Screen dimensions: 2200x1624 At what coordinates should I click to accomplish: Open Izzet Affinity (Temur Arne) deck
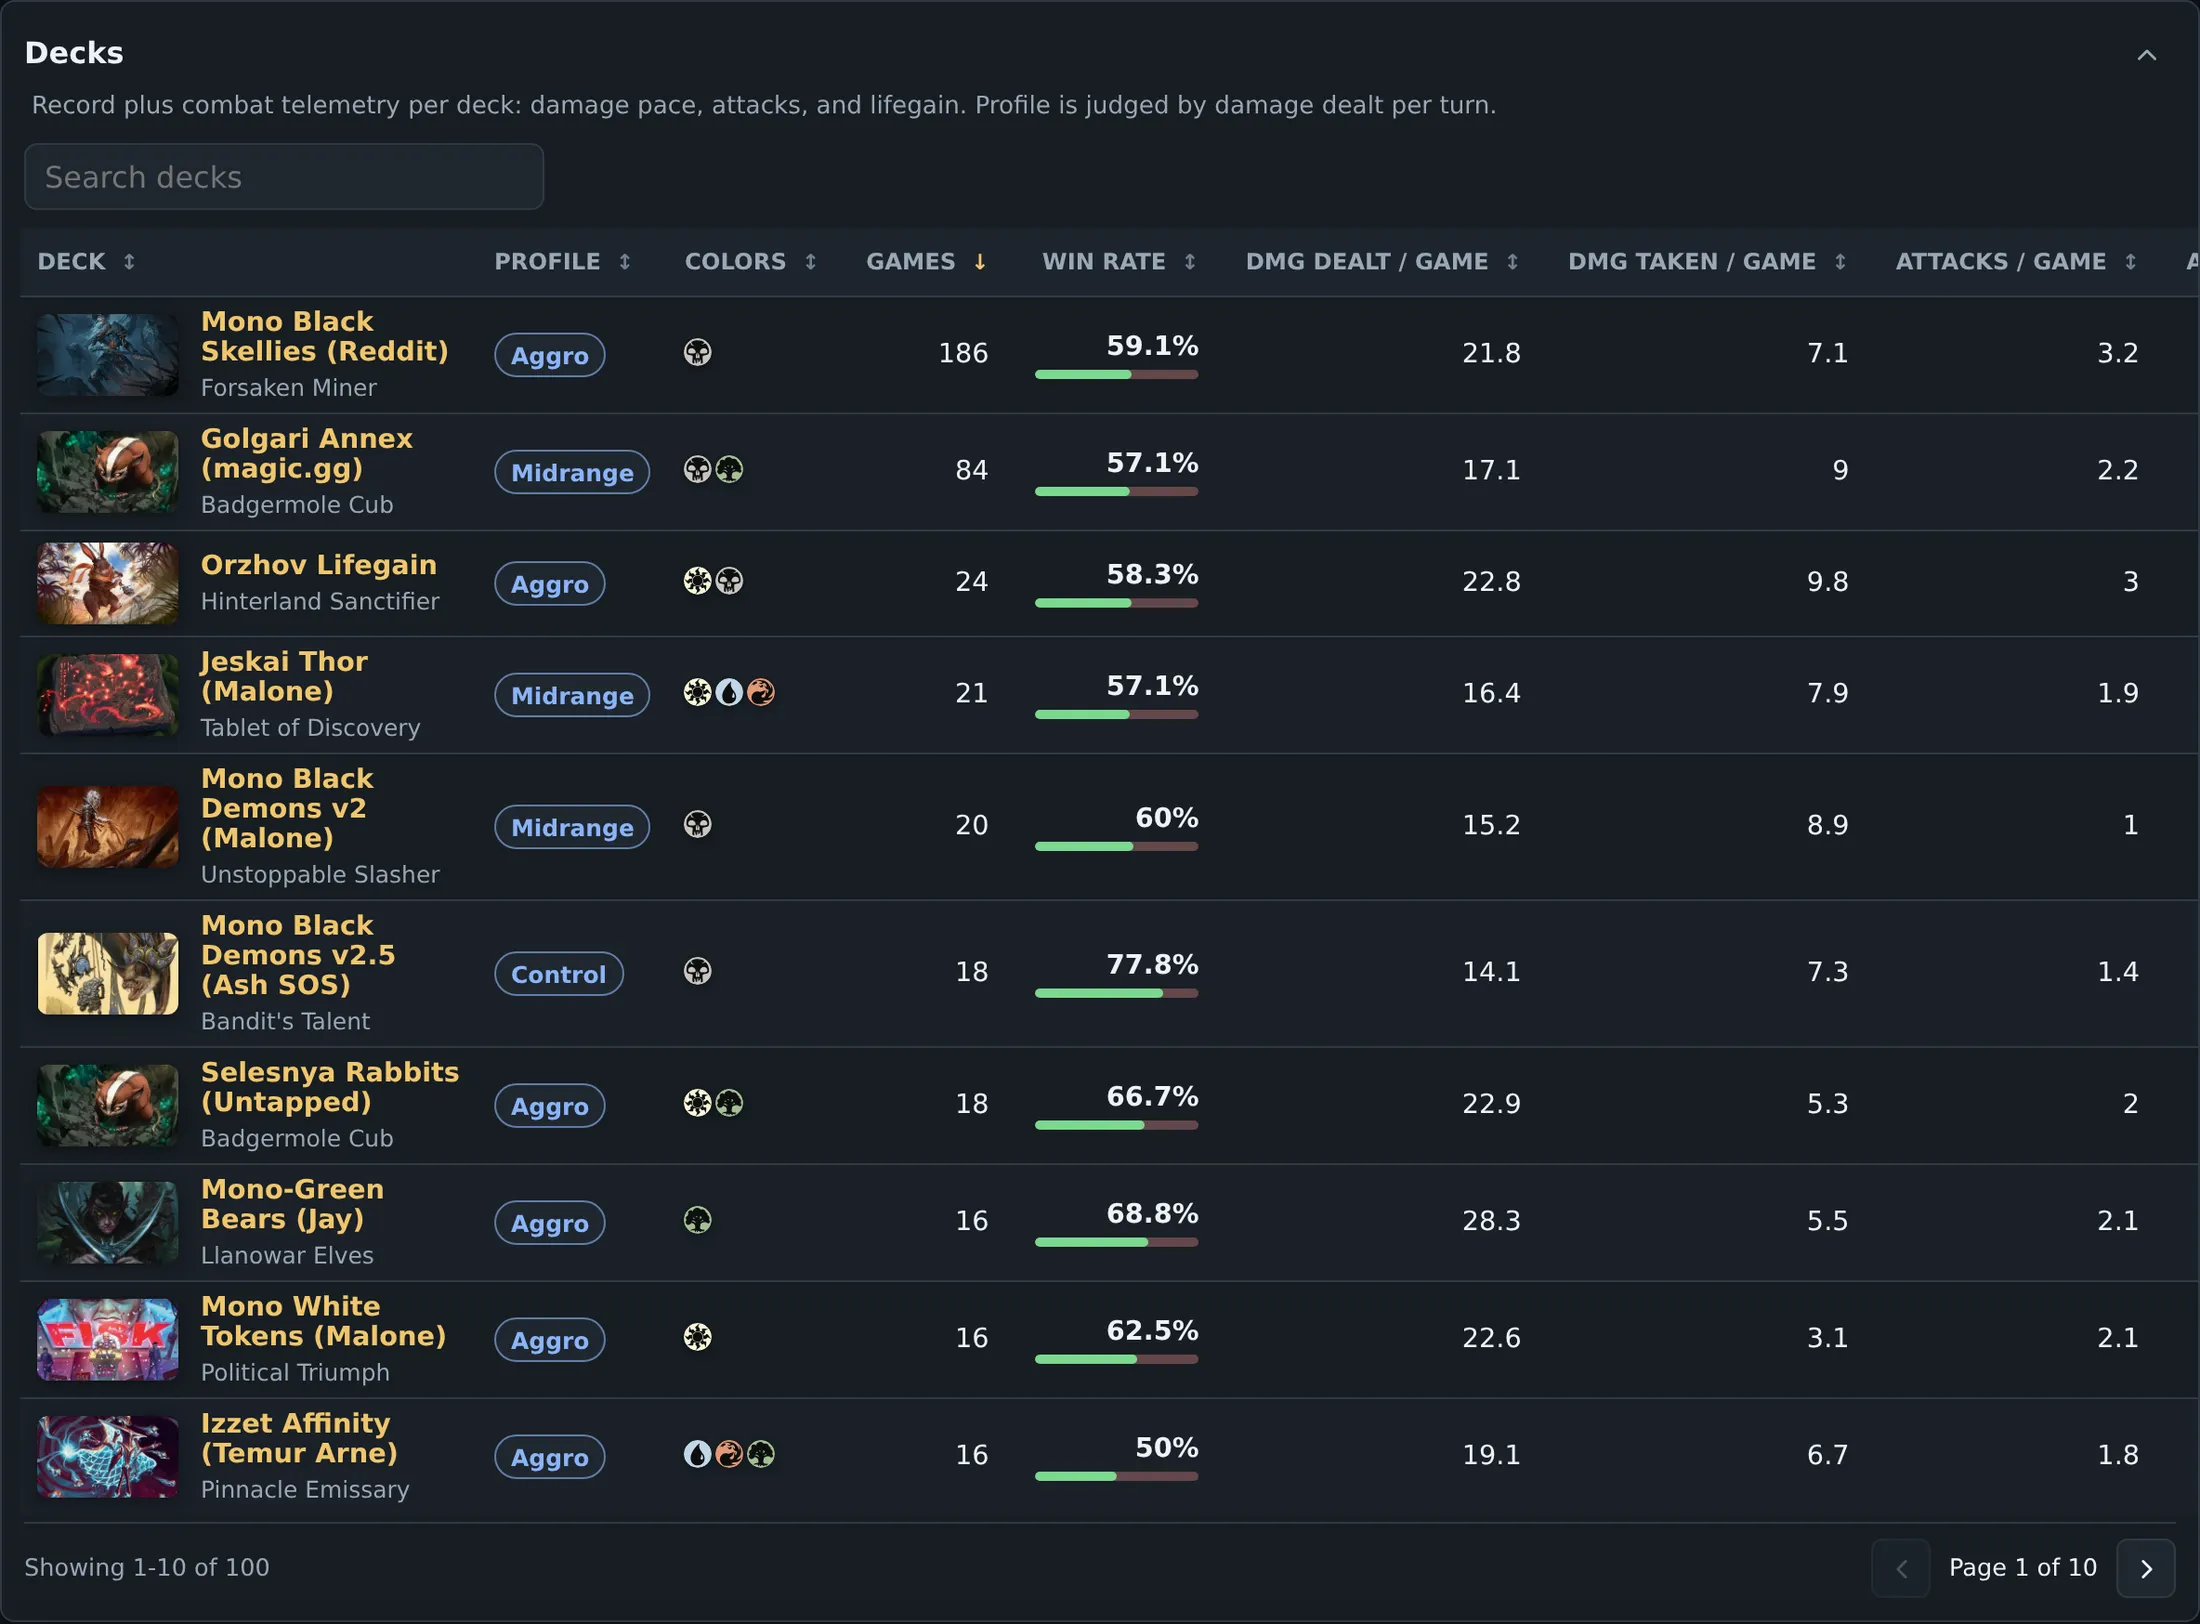click(x=299, y=1438)
